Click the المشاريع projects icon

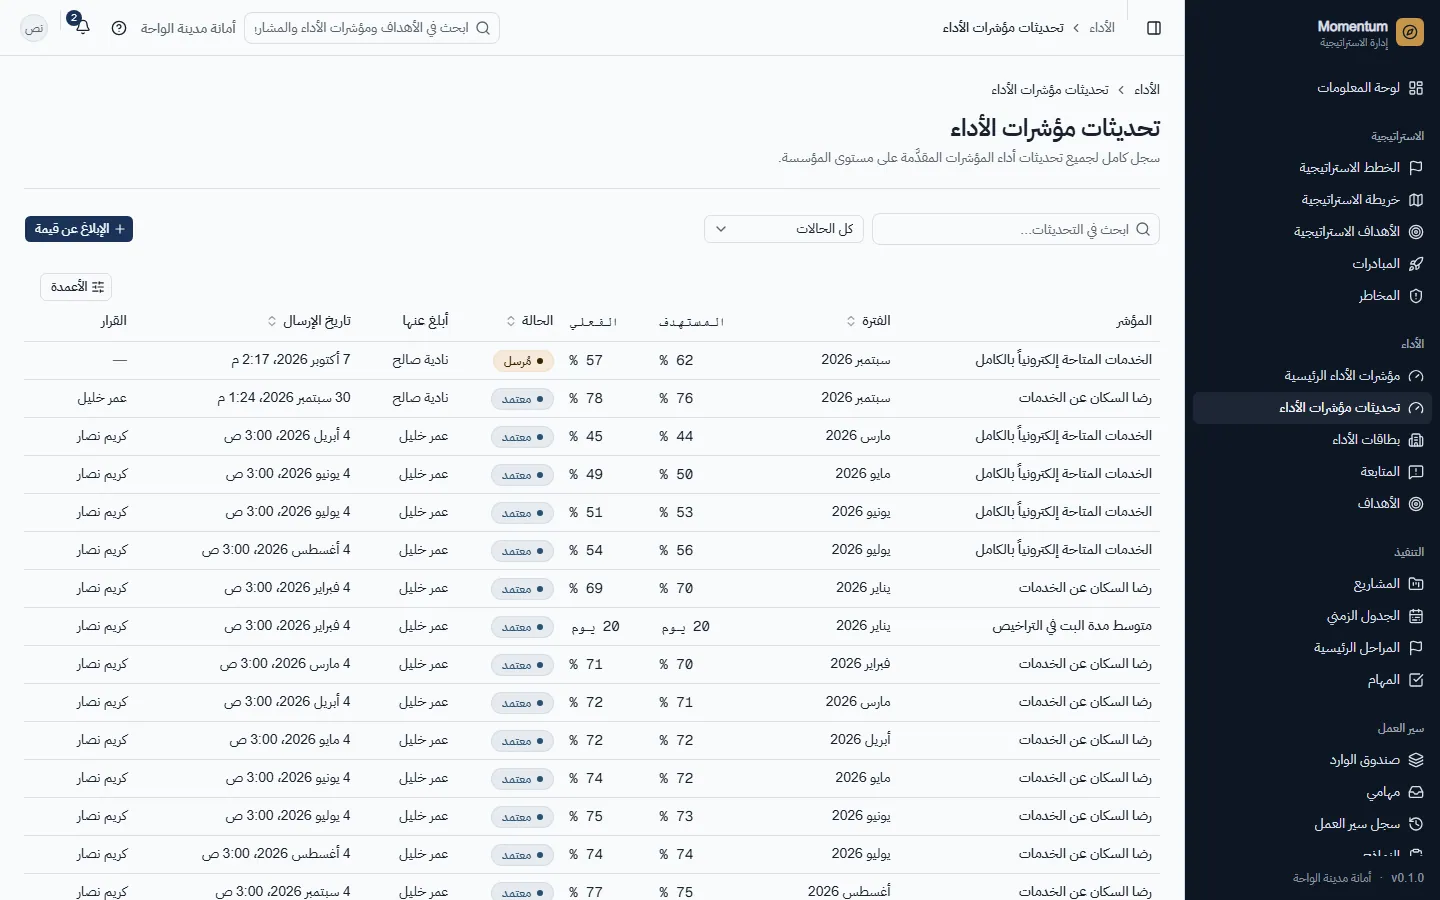click(x=1416, y=584)
